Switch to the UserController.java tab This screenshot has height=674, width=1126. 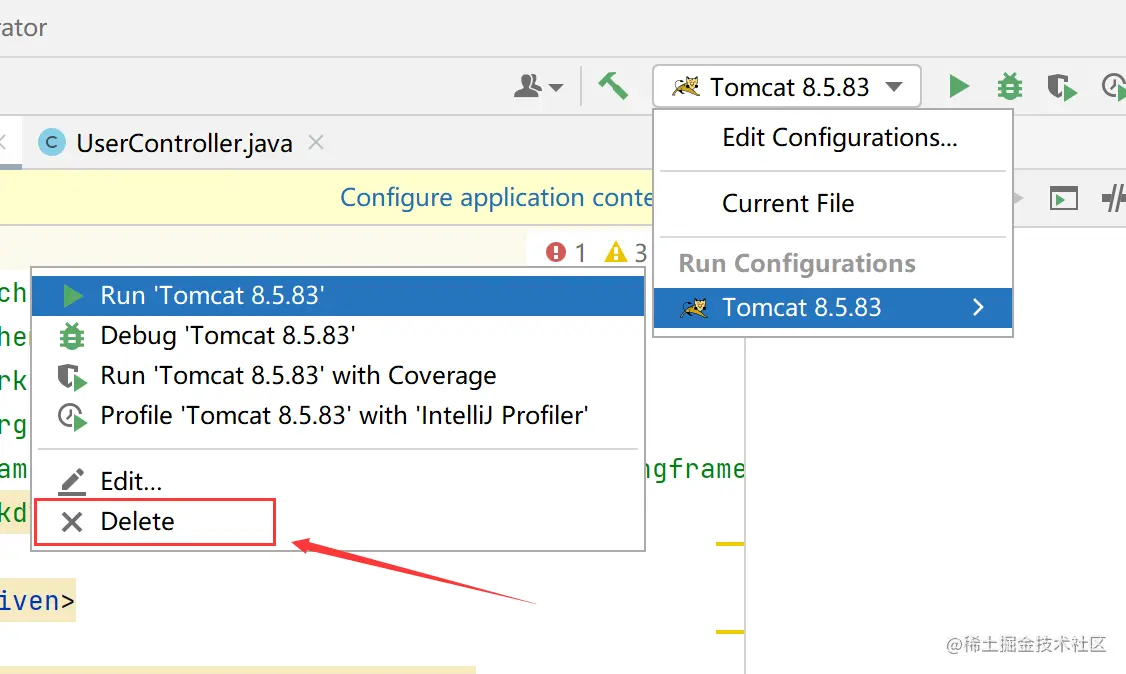[x=184, y=143]
